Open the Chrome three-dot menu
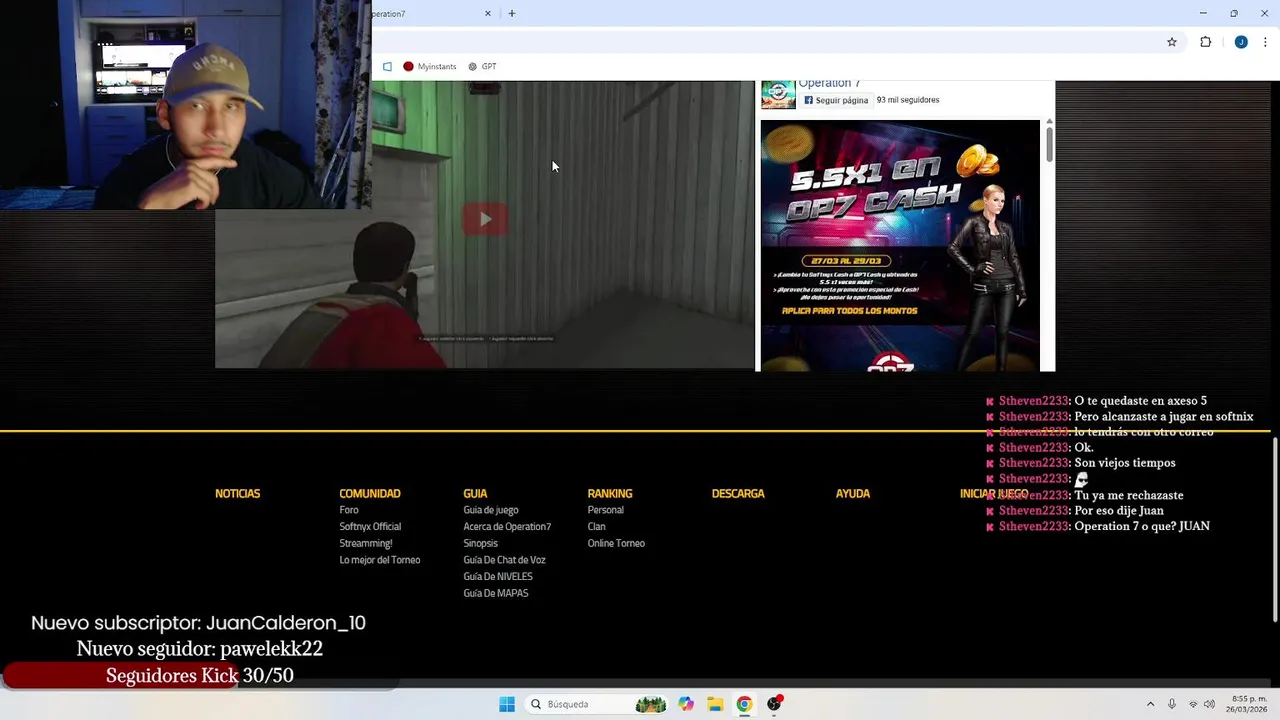This screenshot has height=720, width=1280. click(x=1266, y=42)
